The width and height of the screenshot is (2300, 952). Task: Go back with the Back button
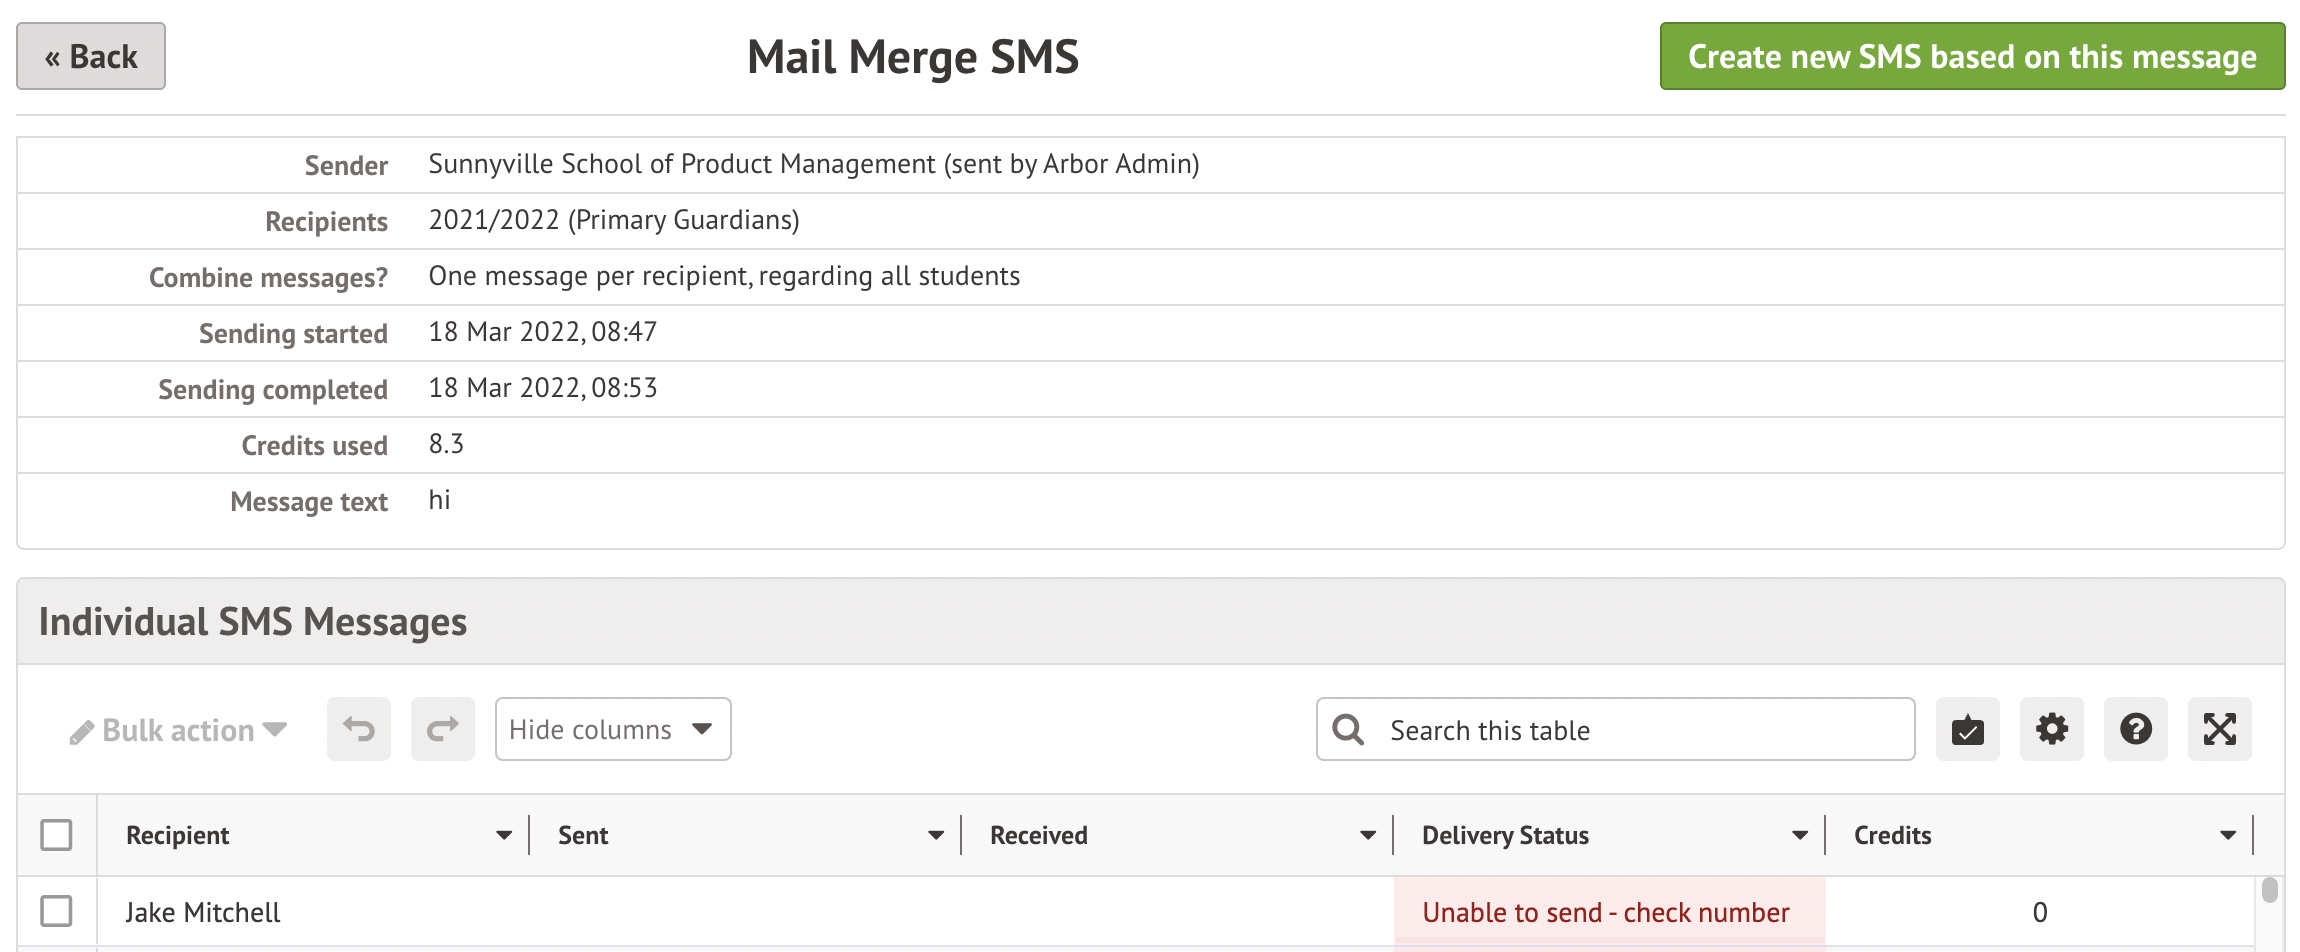91,56
